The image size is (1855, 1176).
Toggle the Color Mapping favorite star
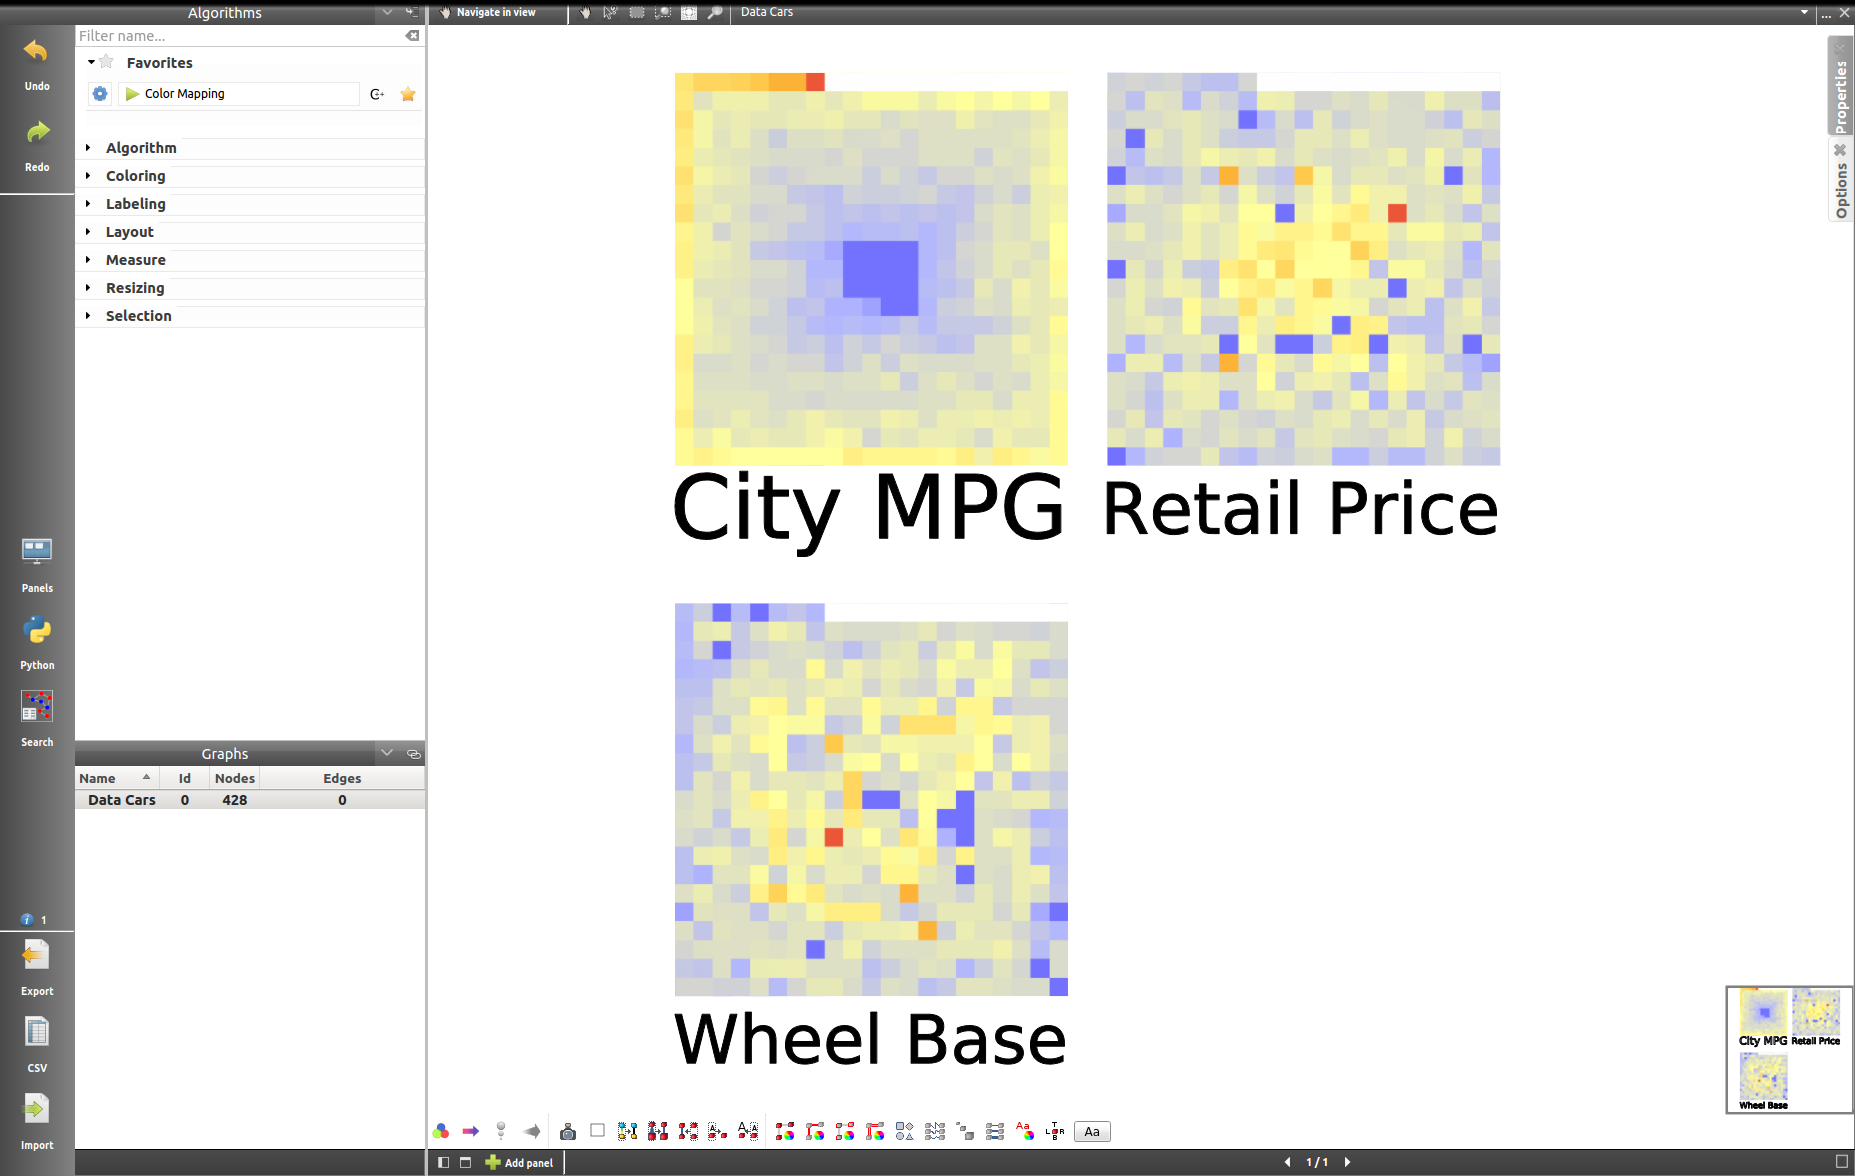[408, 94]
